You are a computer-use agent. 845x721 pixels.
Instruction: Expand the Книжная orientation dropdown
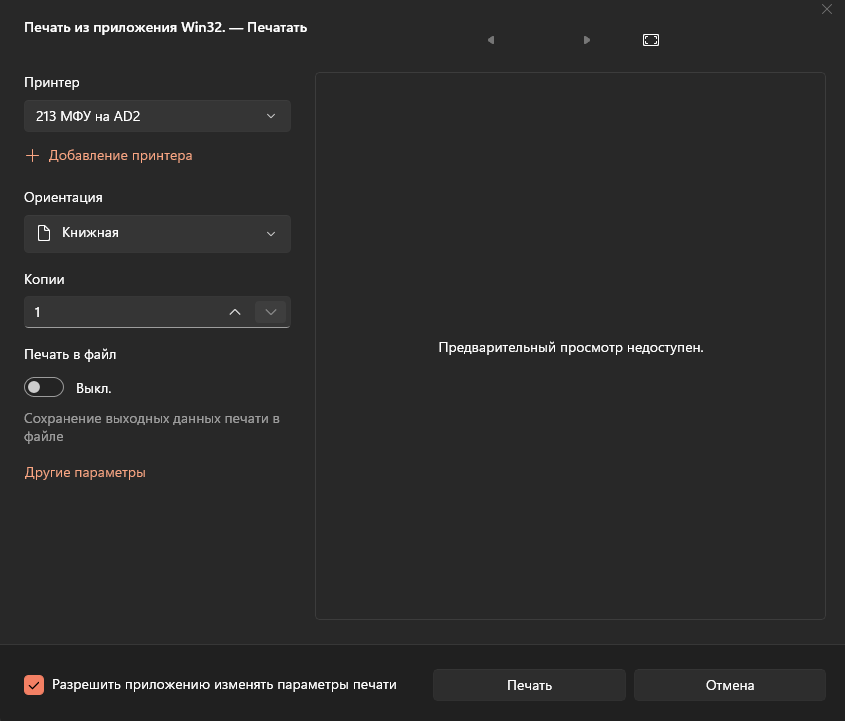[x=157, y=234]
